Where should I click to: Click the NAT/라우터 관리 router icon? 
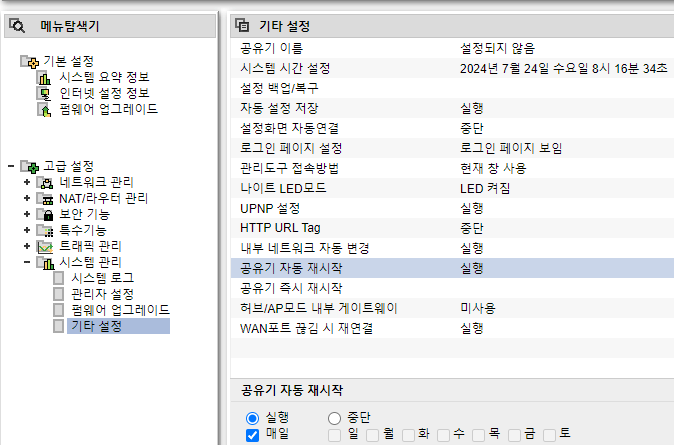click(x=45, y=199)
